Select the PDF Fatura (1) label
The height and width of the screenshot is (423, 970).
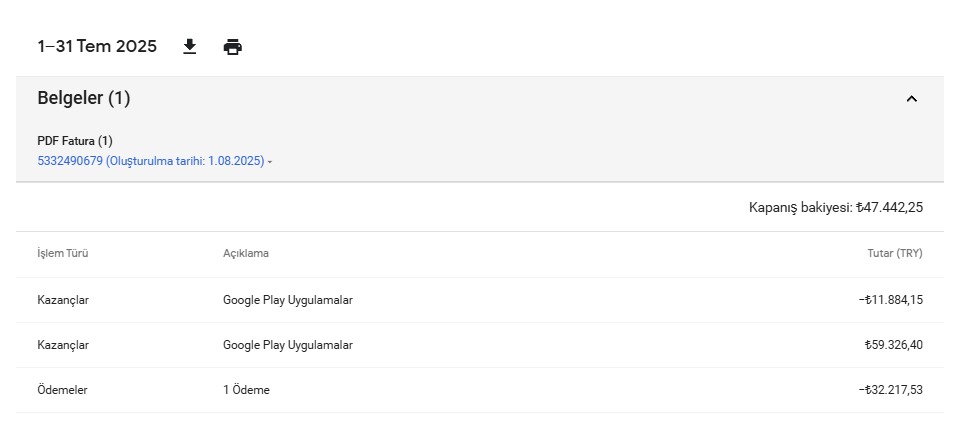coord(75,141)
